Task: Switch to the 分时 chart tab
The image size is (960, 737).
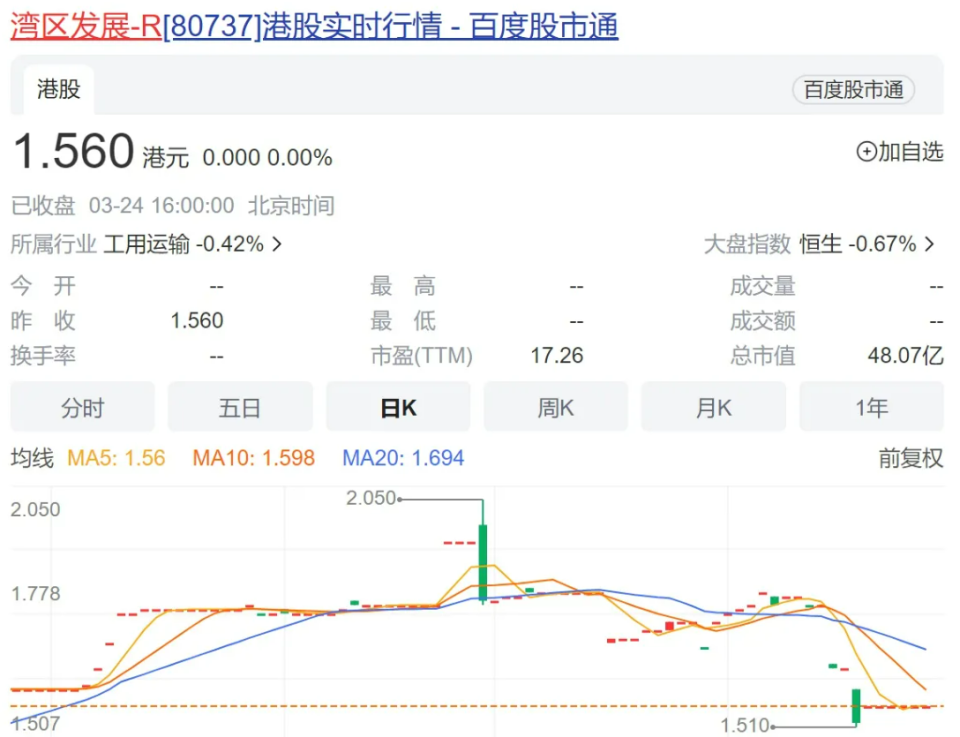Action: click(x=83, y=407)
